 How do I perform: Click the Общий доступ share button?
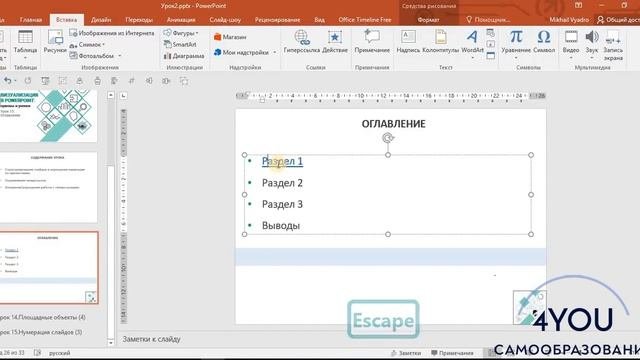(x=618, y=20)
